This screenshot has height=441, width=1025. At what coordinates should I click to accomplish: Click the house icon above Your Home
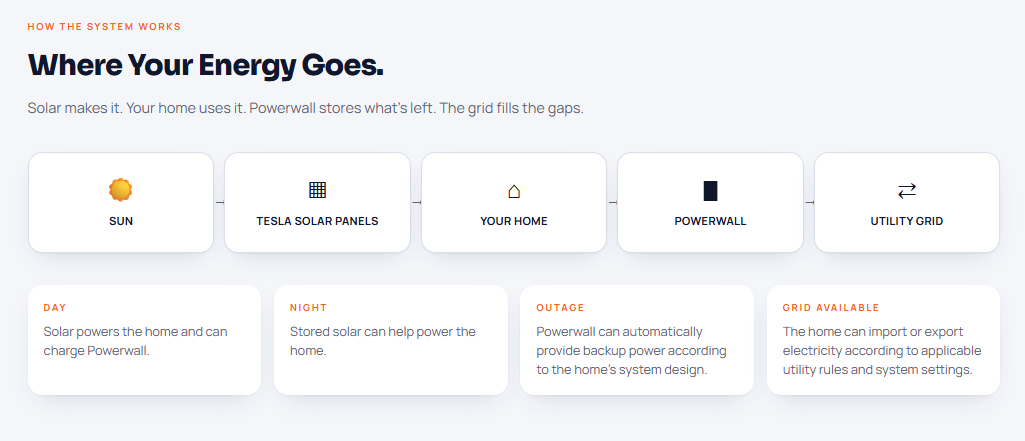click(514, 191)
